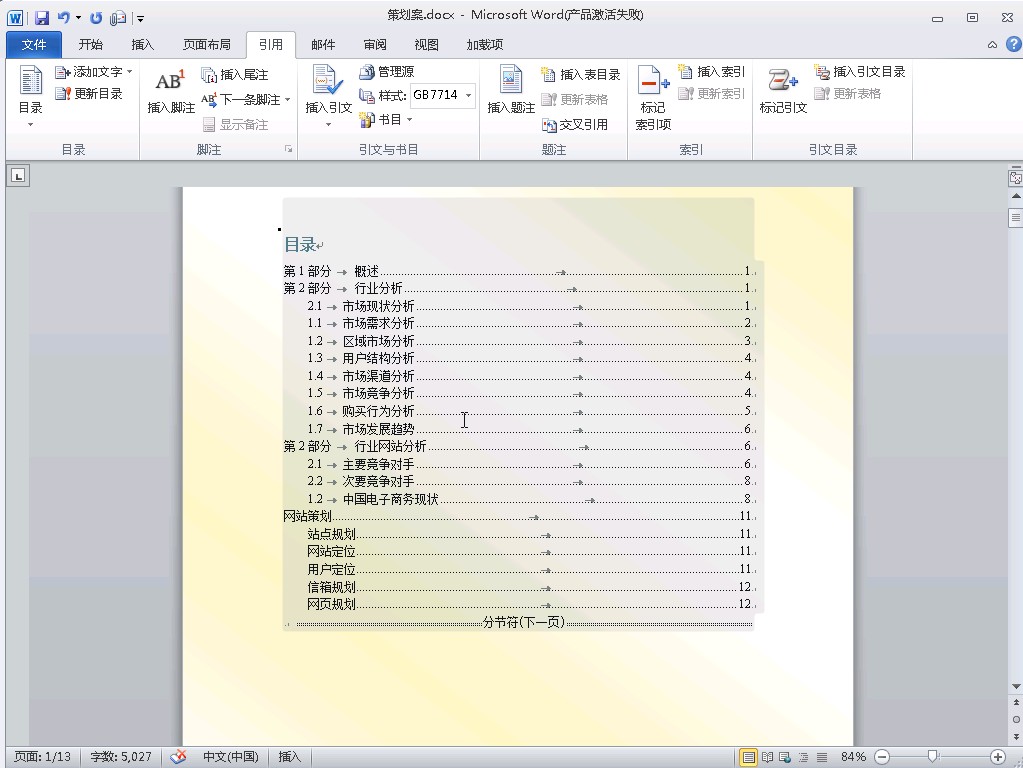Open the Page Layout (页面布局) tab

pyautogui.click(x=206, y=45)
